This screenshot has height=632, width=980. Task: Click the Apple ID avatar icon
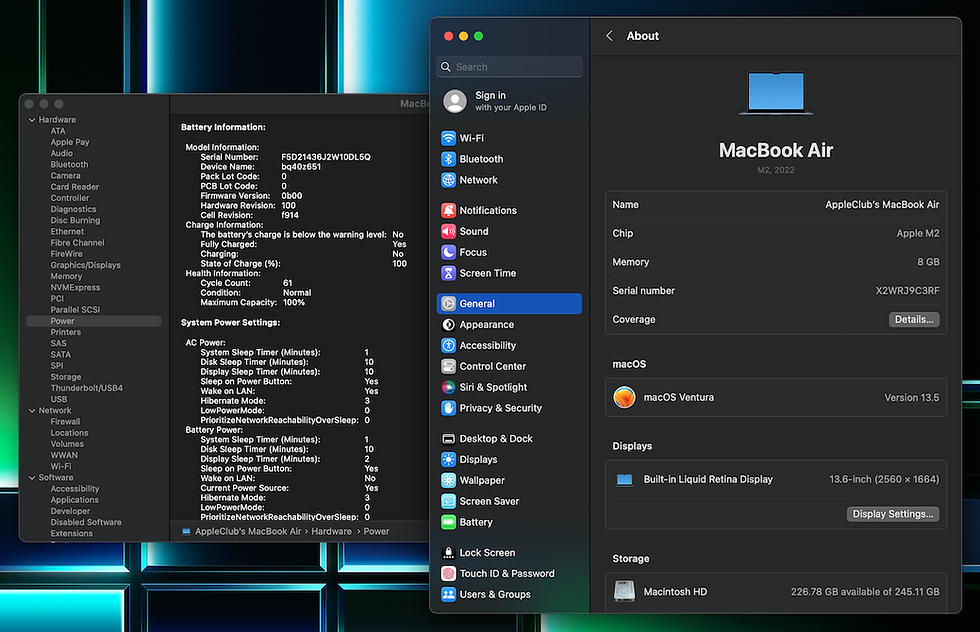tap(455, 101)
